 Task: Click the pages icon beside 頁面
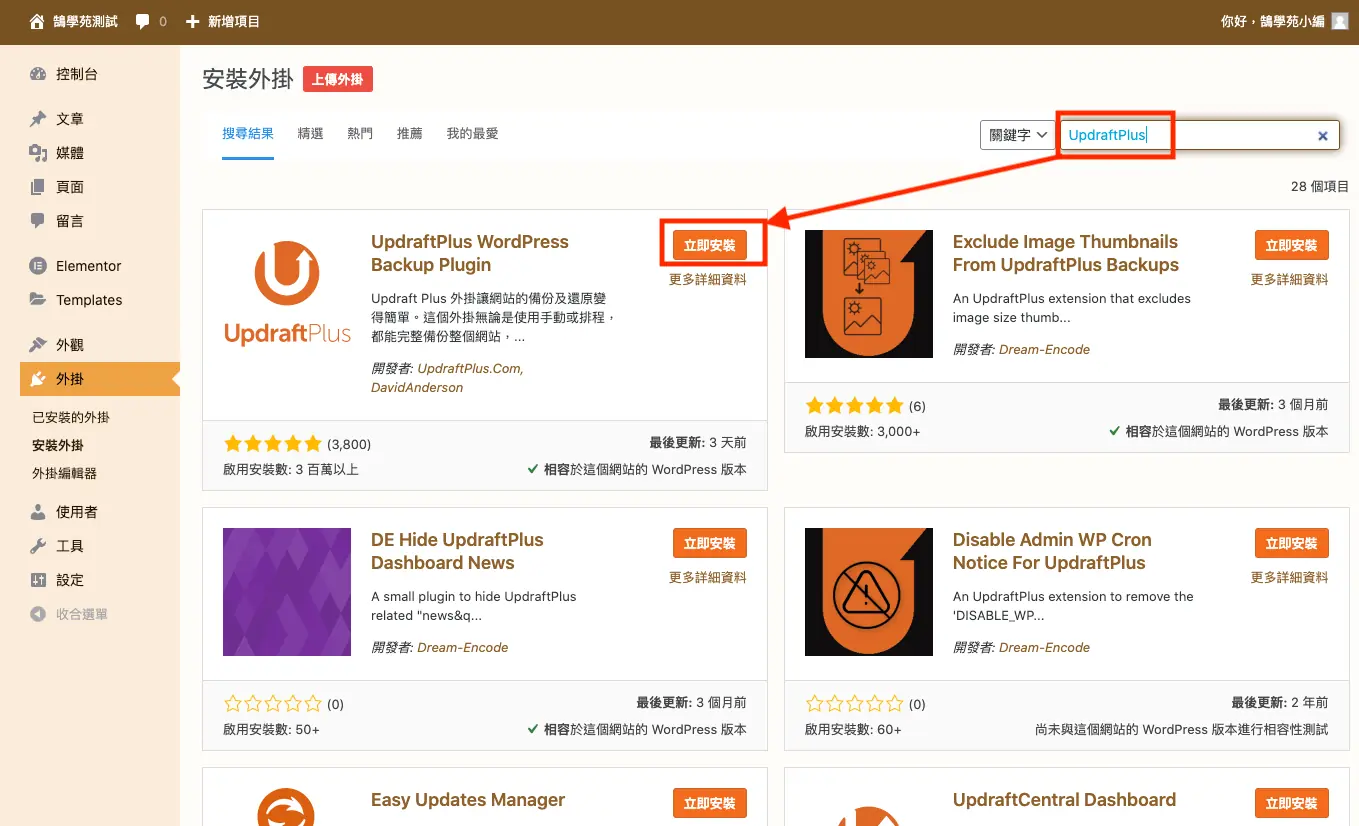pos(38,187)
